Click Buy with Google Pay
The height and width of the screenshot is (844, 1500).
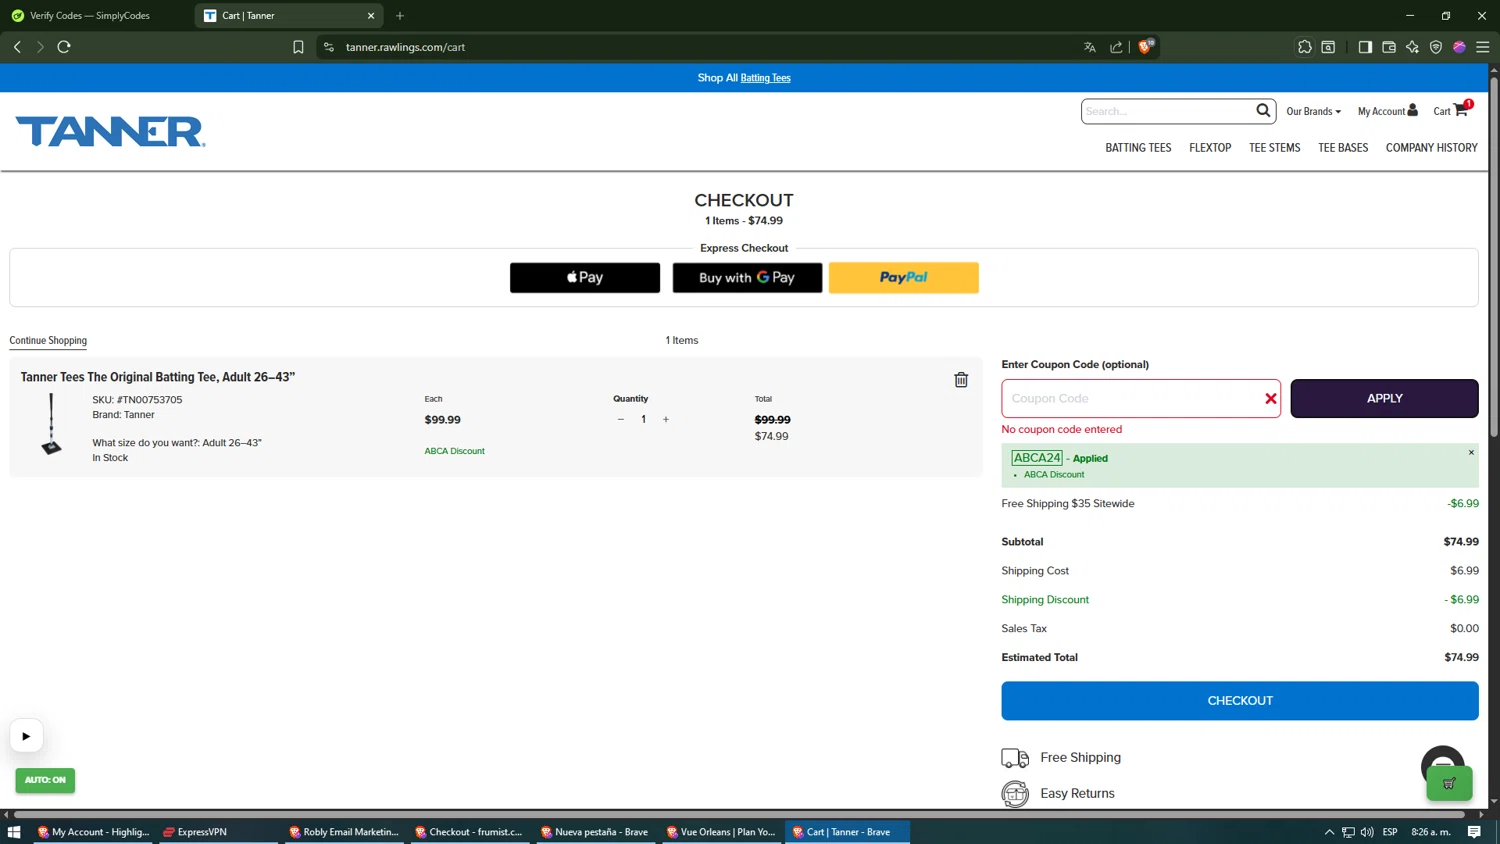click(x=747, y=278)
